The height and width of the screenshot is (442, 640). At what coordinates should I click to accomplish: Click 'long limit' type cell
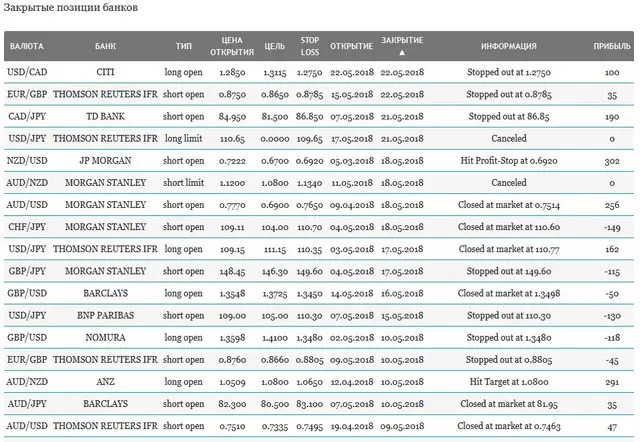[184, 138]
